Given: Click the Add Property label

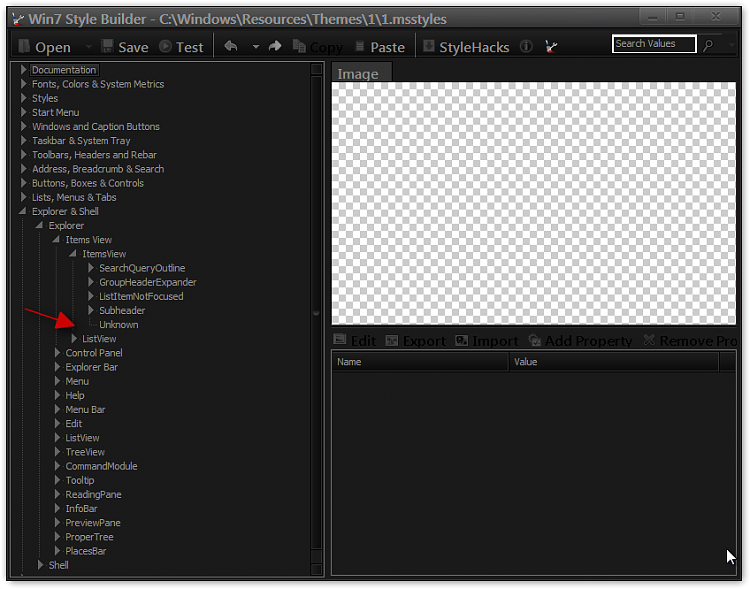Looking at the screenshot, I should 588,341.
